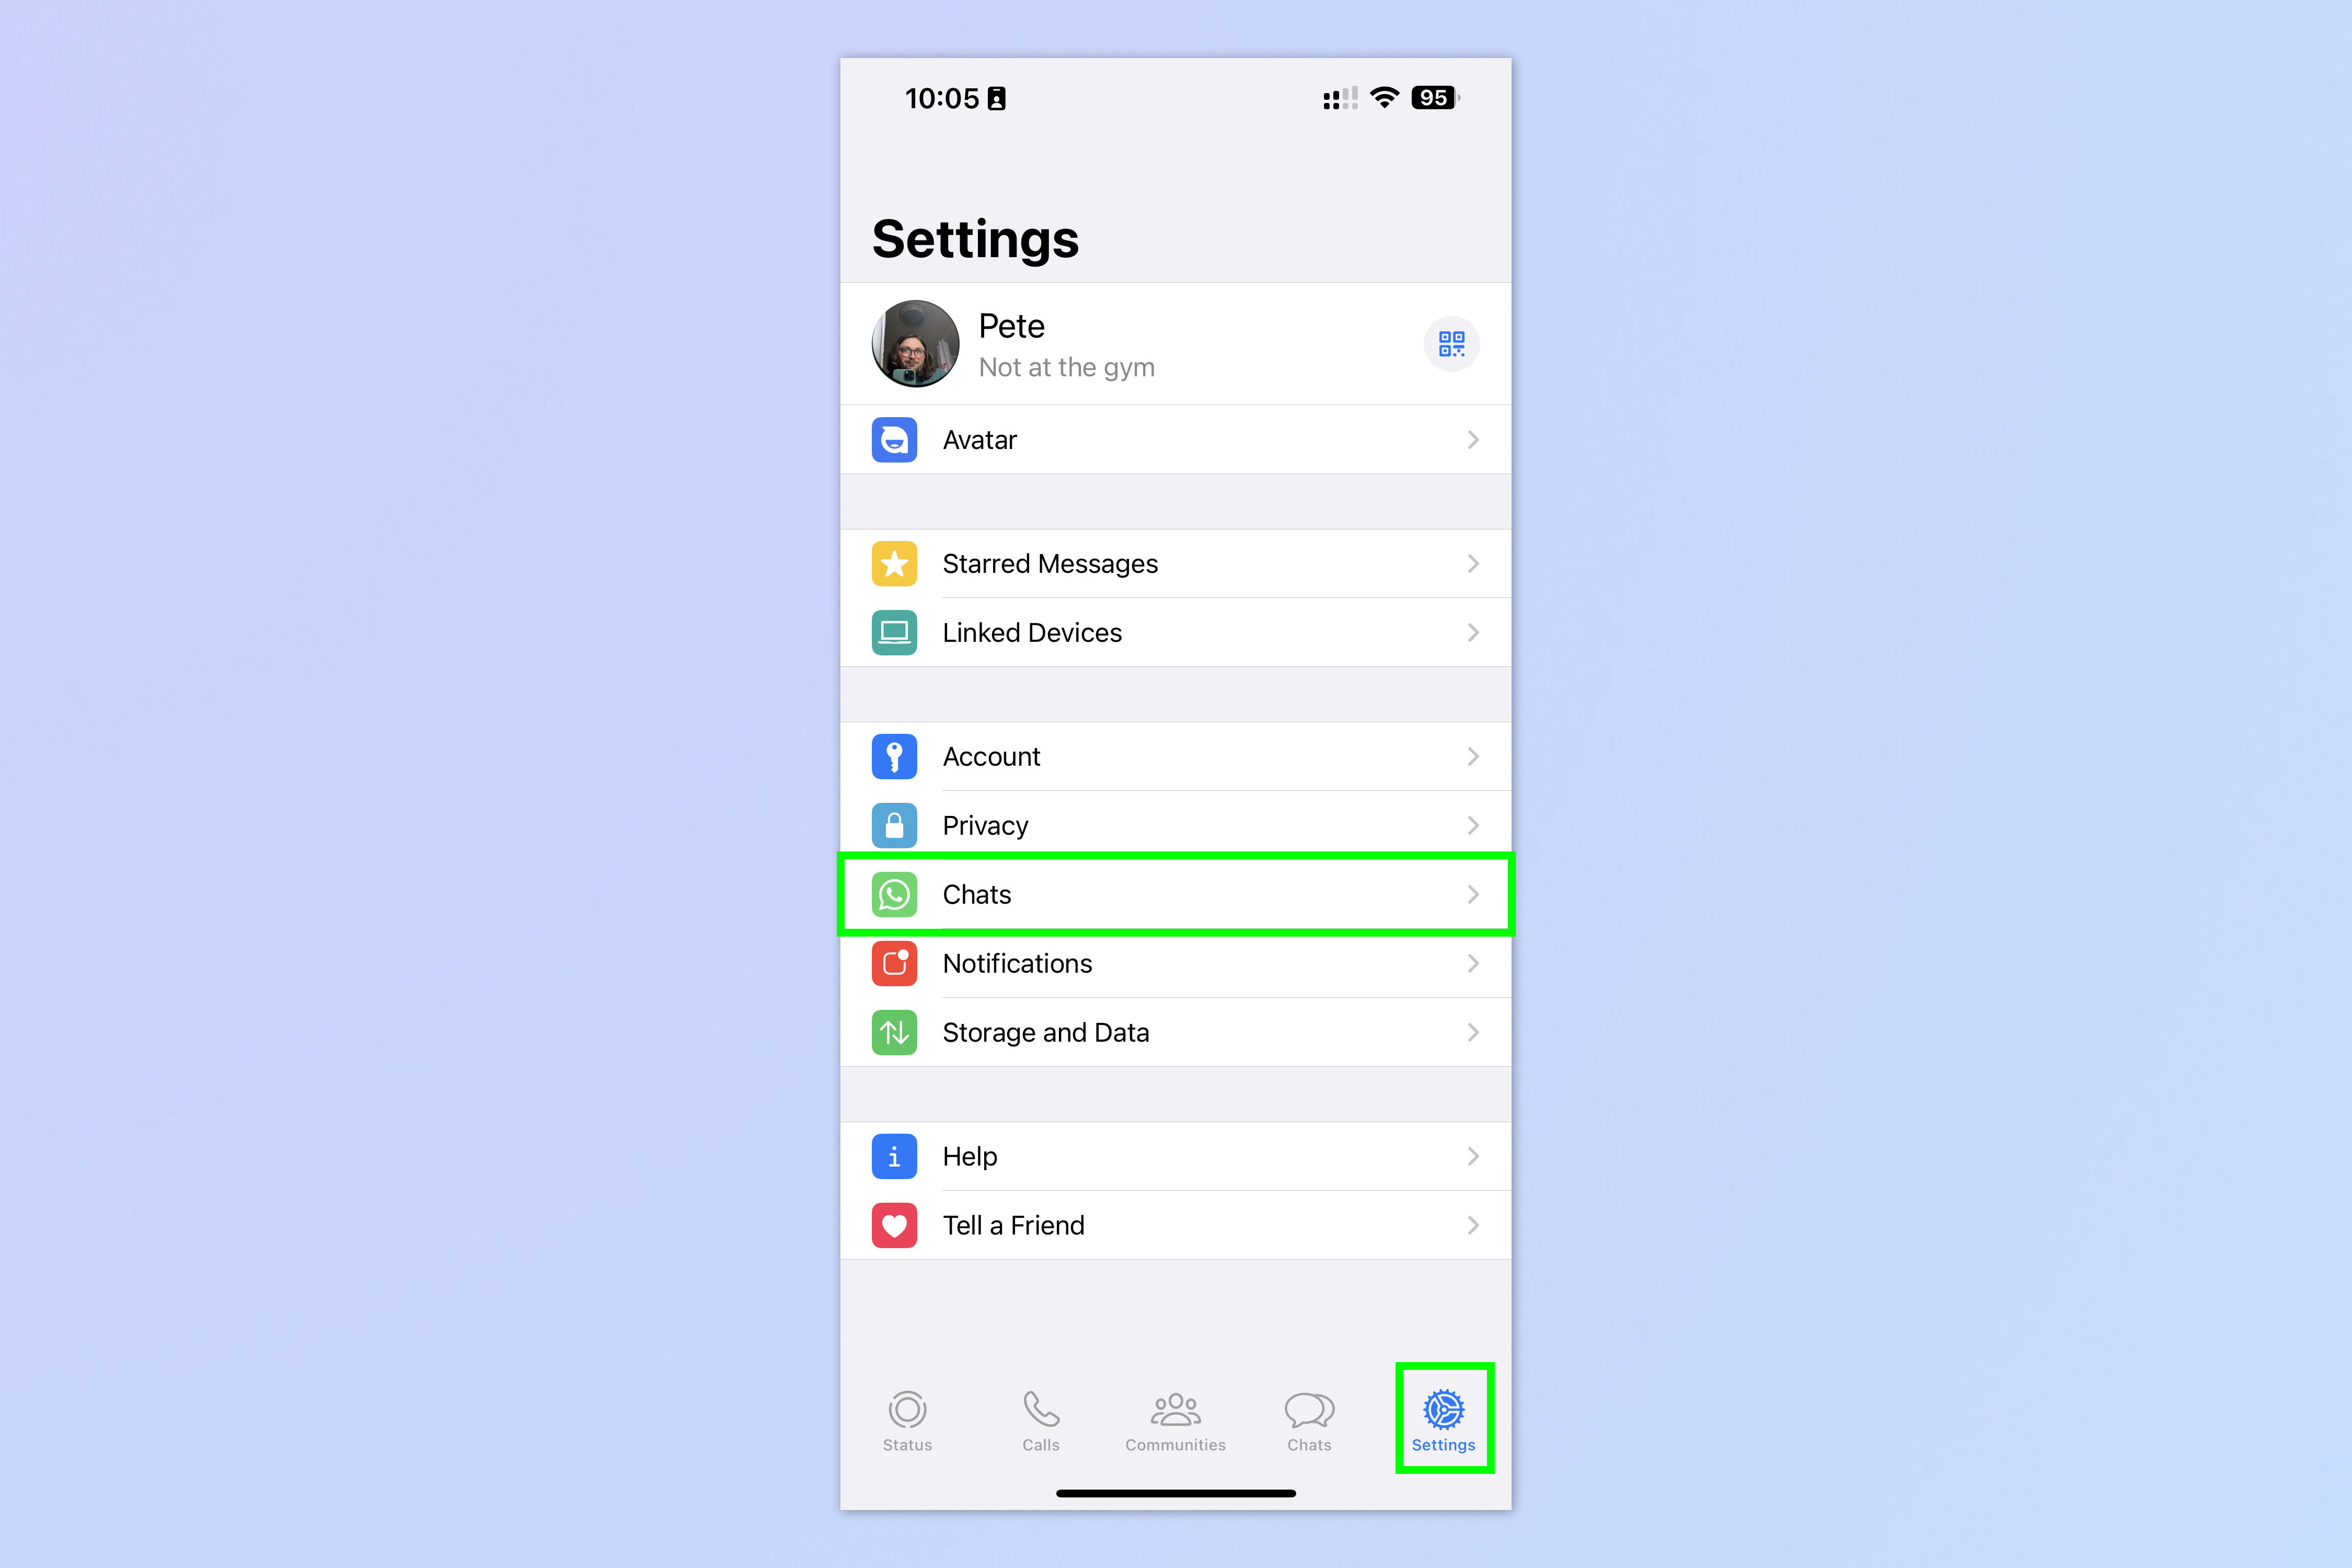Open the Starred Messages section
2352x1568 pixels.
click(1176, 563)
